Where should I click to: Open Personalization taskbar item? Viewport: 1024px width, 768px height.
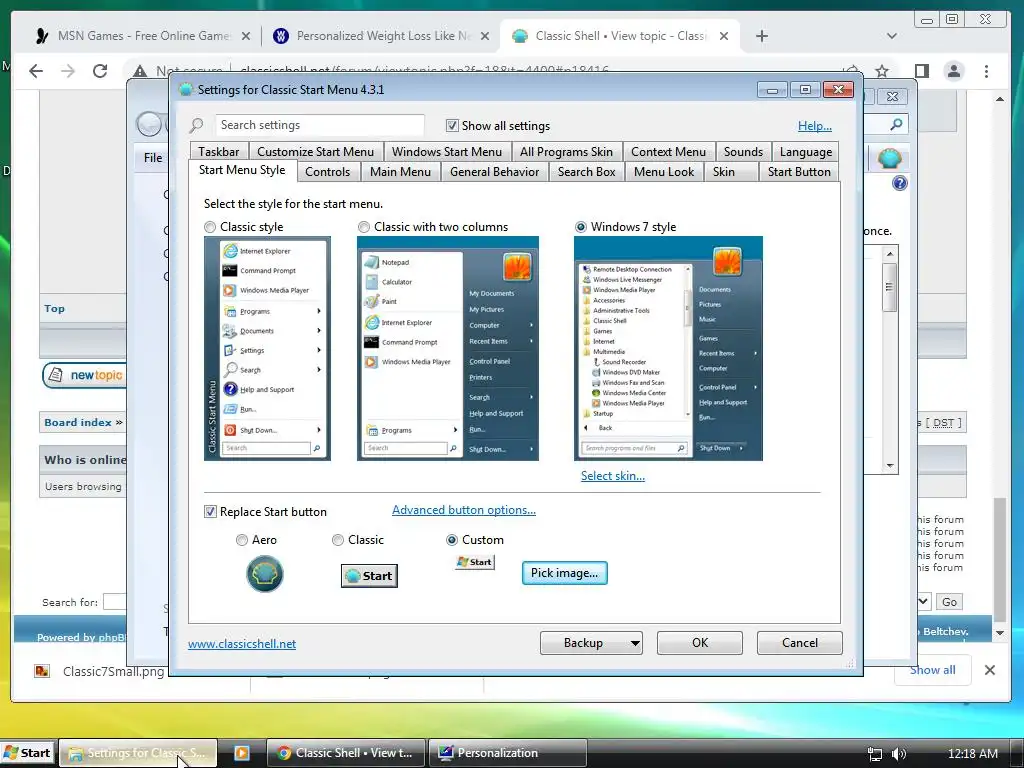coord(507,753)
